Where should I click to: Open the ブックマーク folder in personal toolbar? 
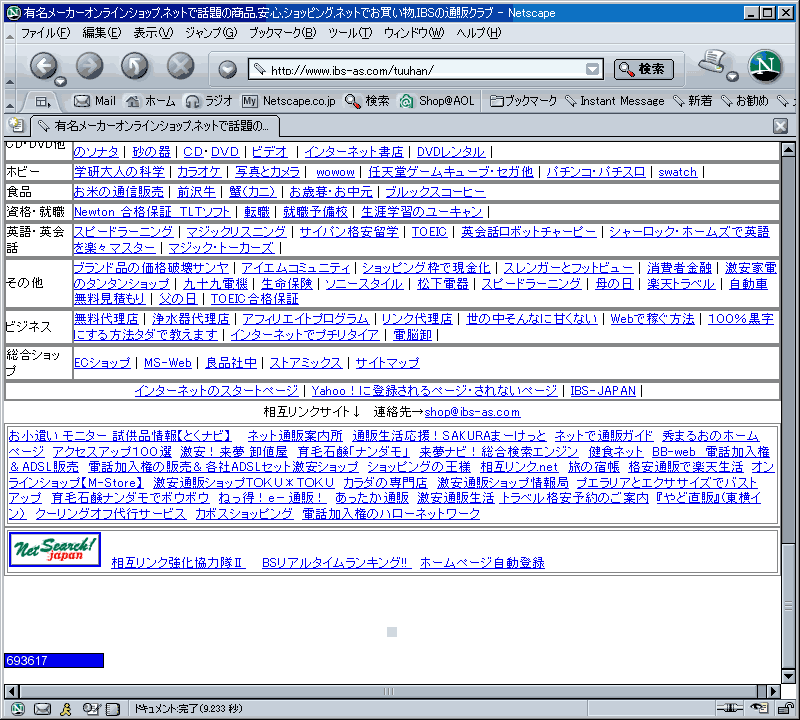[x=523, y=101]
